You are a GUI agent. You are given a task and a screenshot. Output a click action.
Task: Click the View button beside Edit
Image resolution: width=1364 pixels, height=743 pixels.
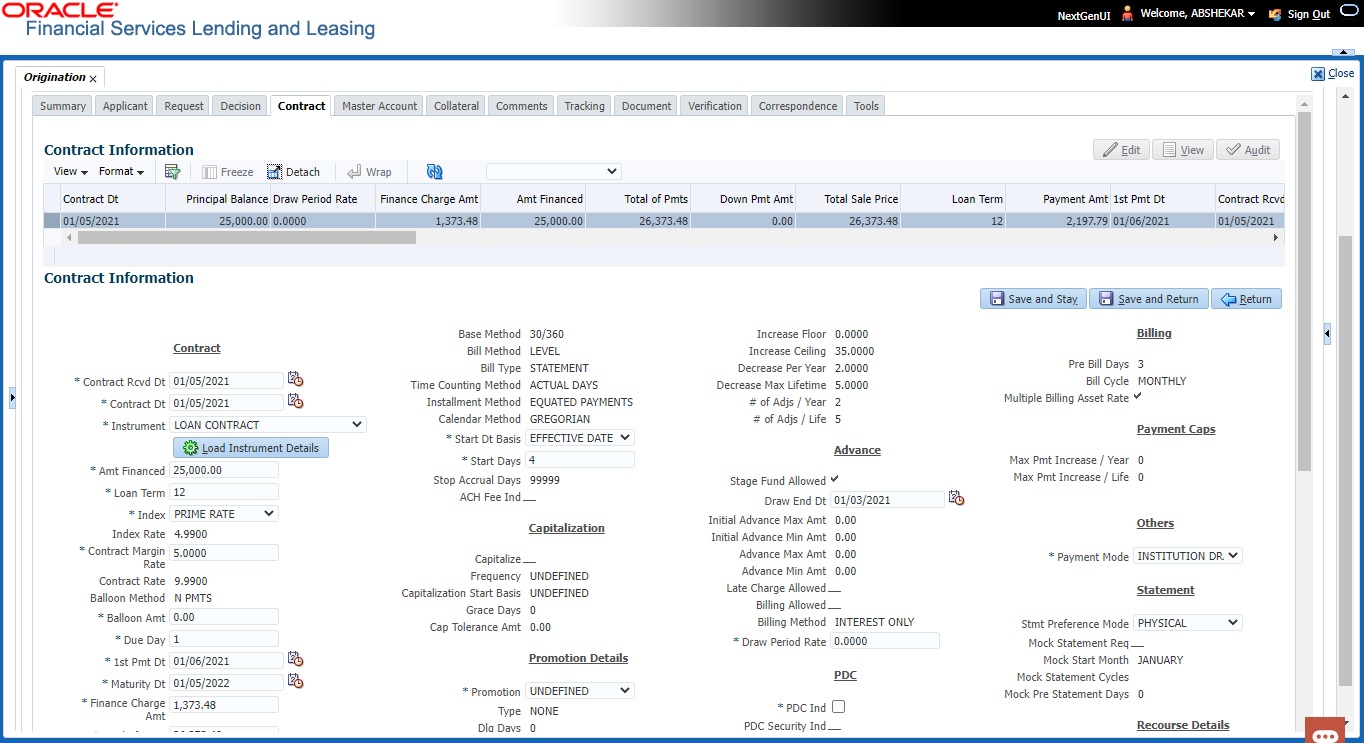pos(1182,150)
